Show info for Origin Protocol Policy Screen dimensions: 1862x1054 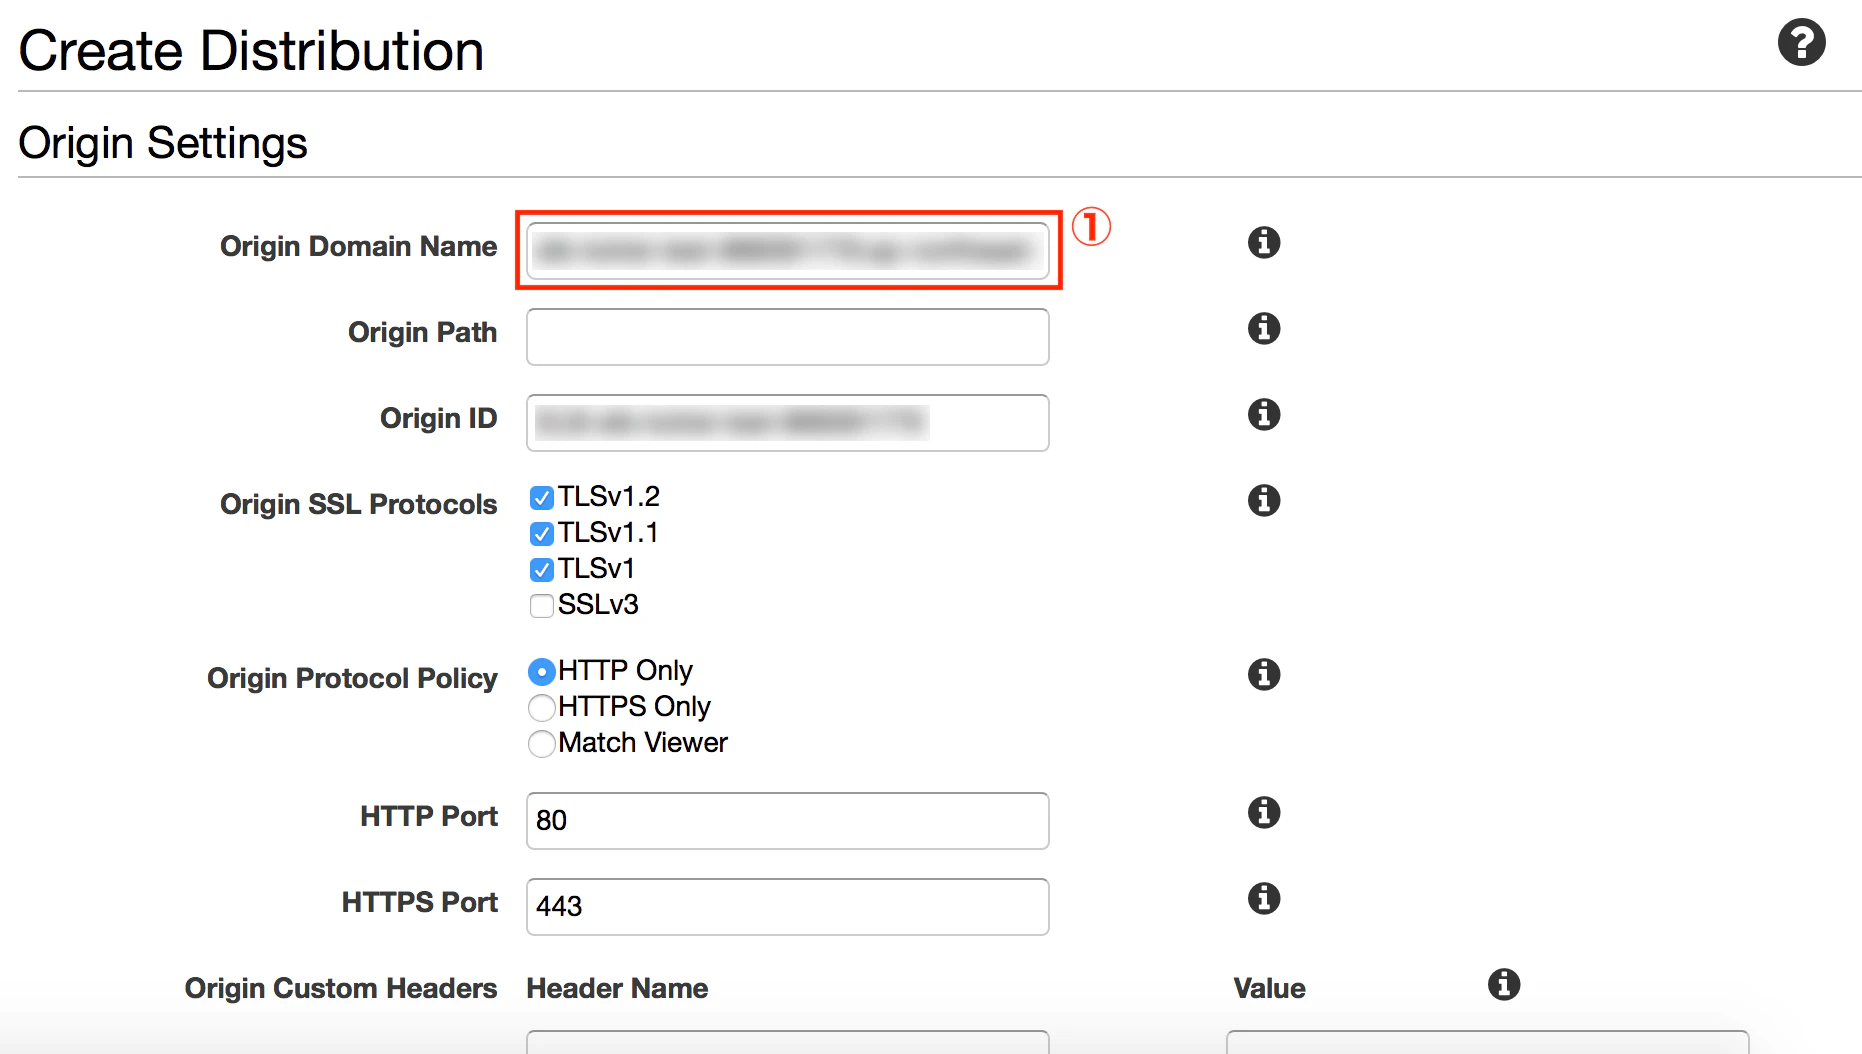(1264, 674)
